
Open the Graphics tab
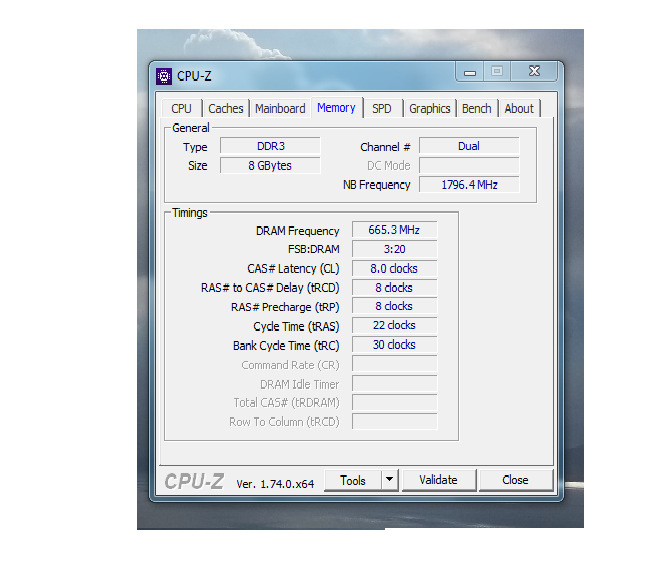click(x=430, y=109)
